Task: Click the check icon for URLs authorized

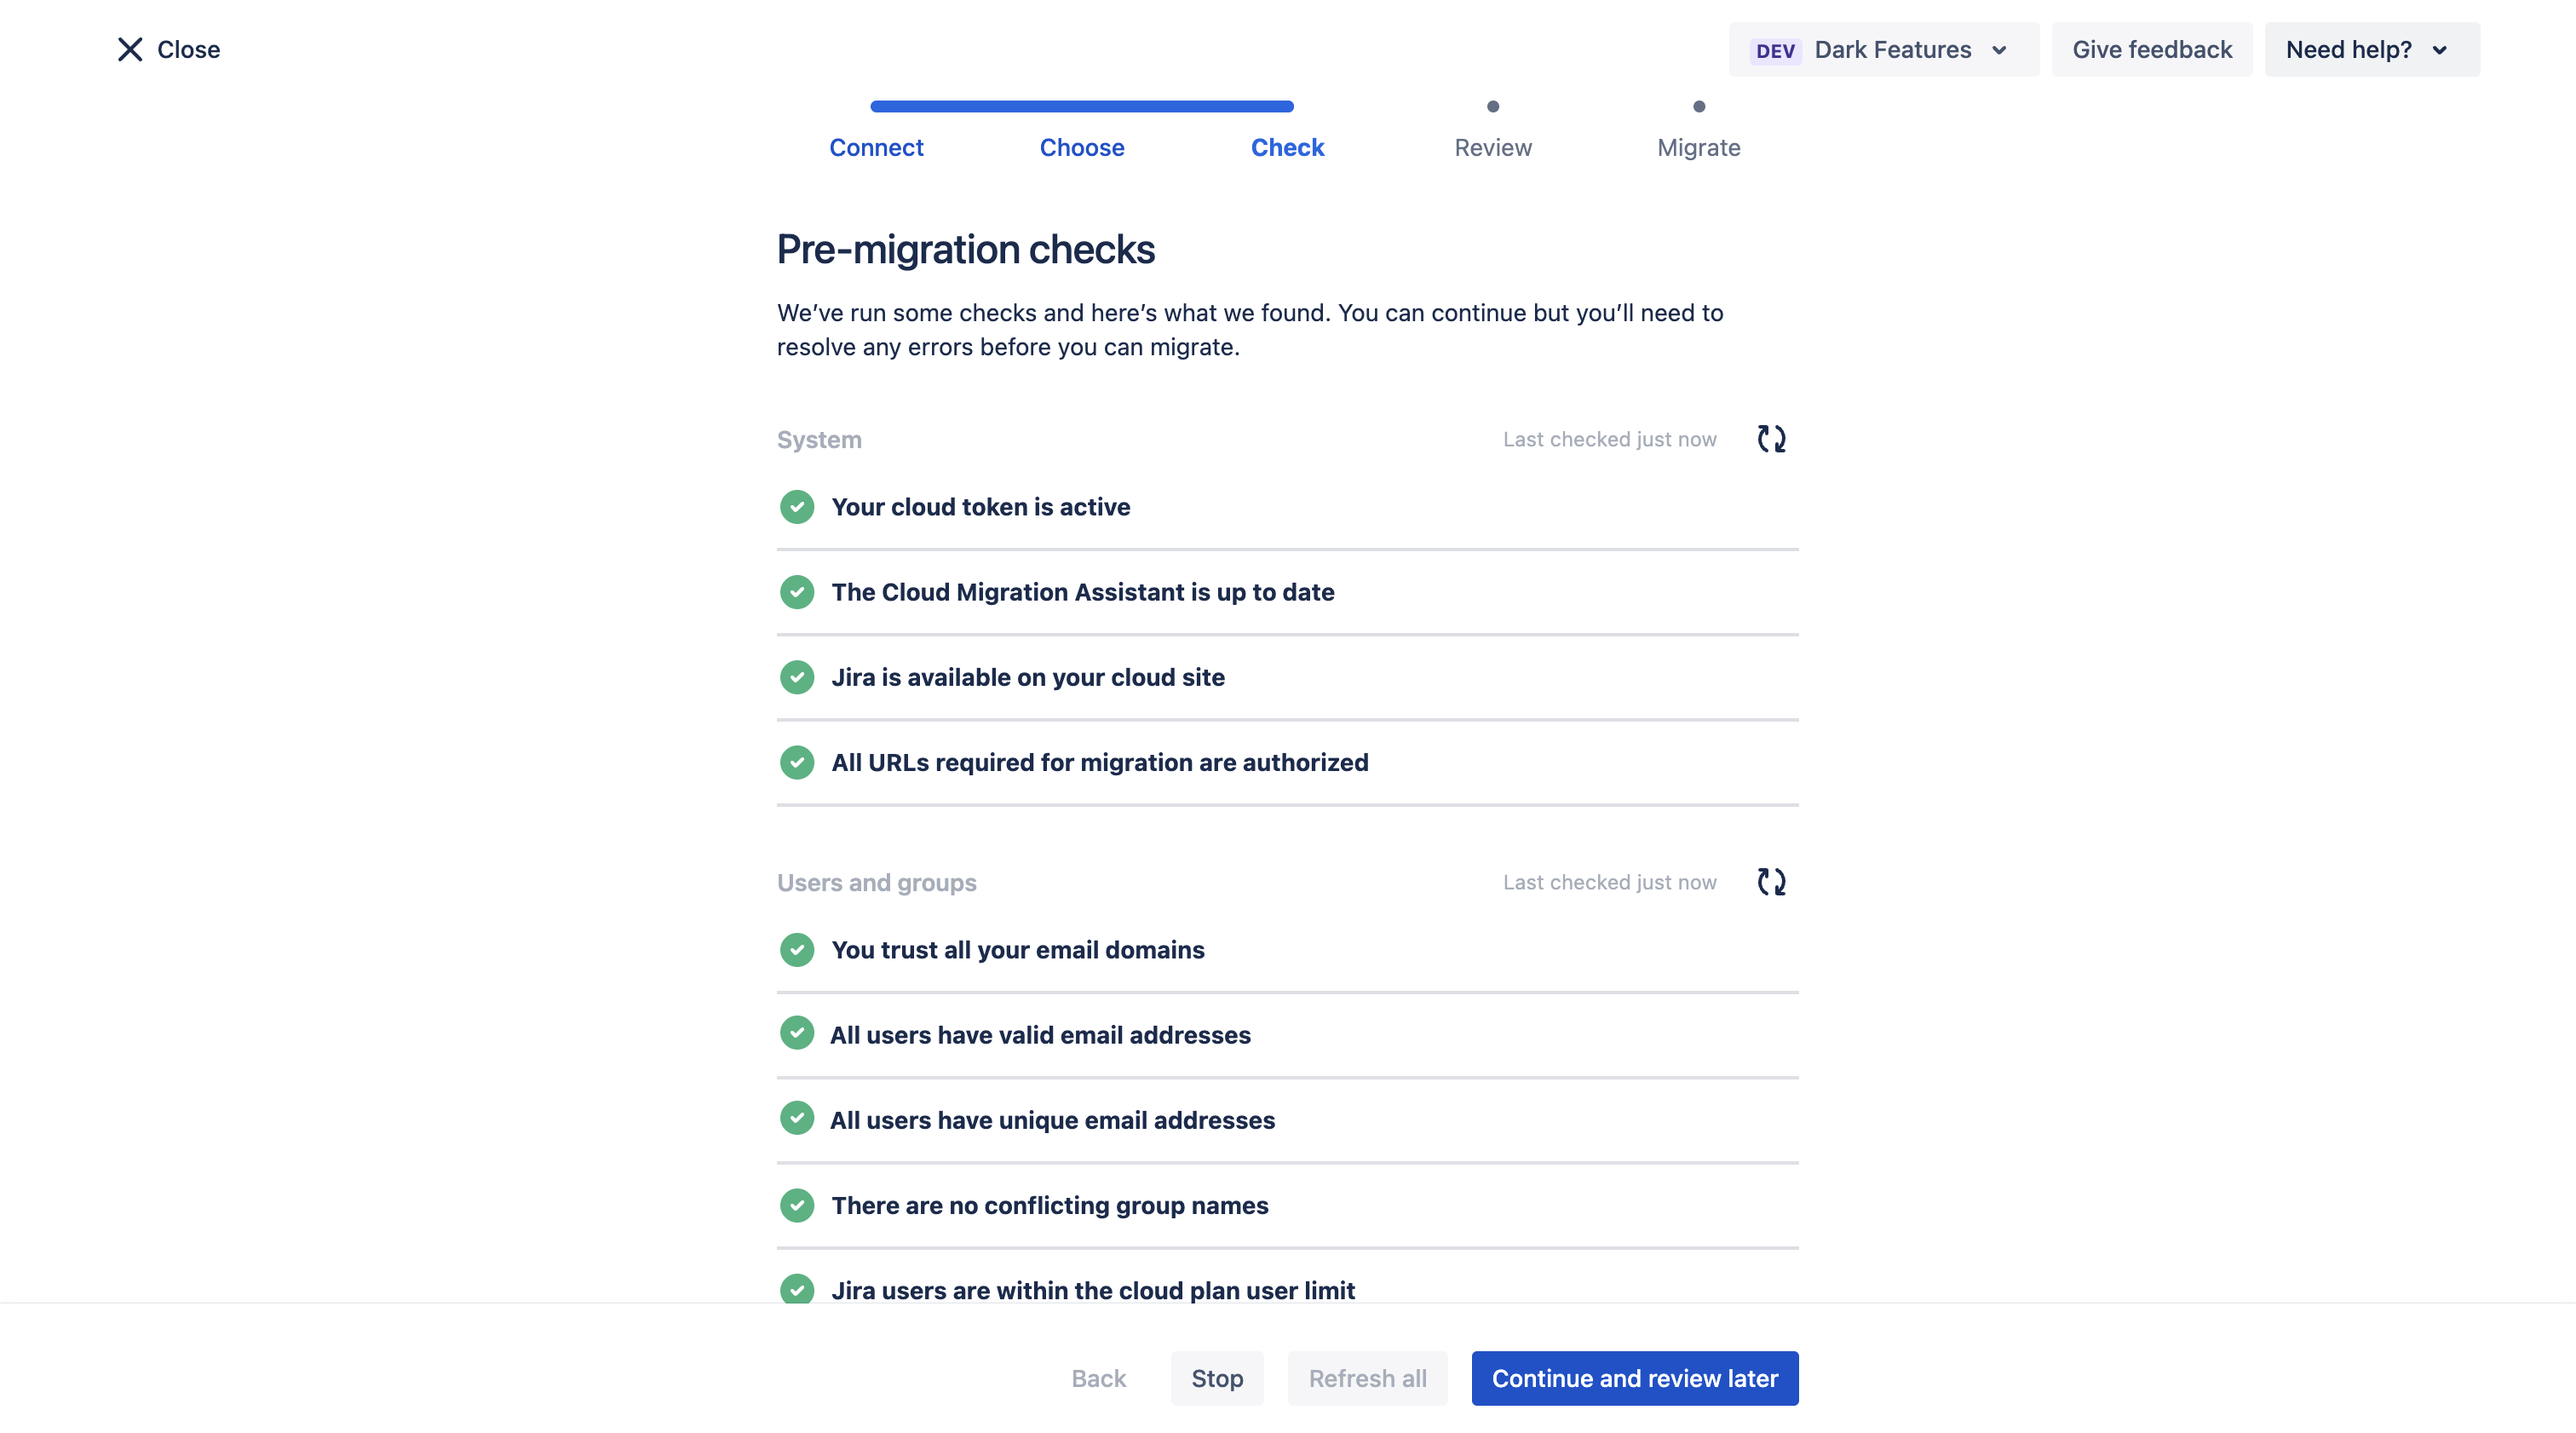Action: coord(797,762)
